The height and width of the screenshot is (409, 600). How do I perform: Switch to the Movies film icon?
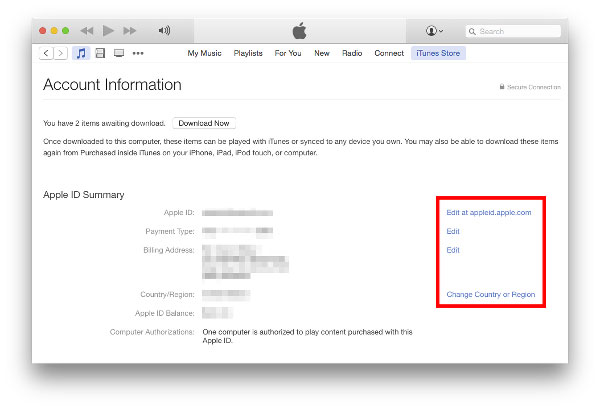click(100, 53)
